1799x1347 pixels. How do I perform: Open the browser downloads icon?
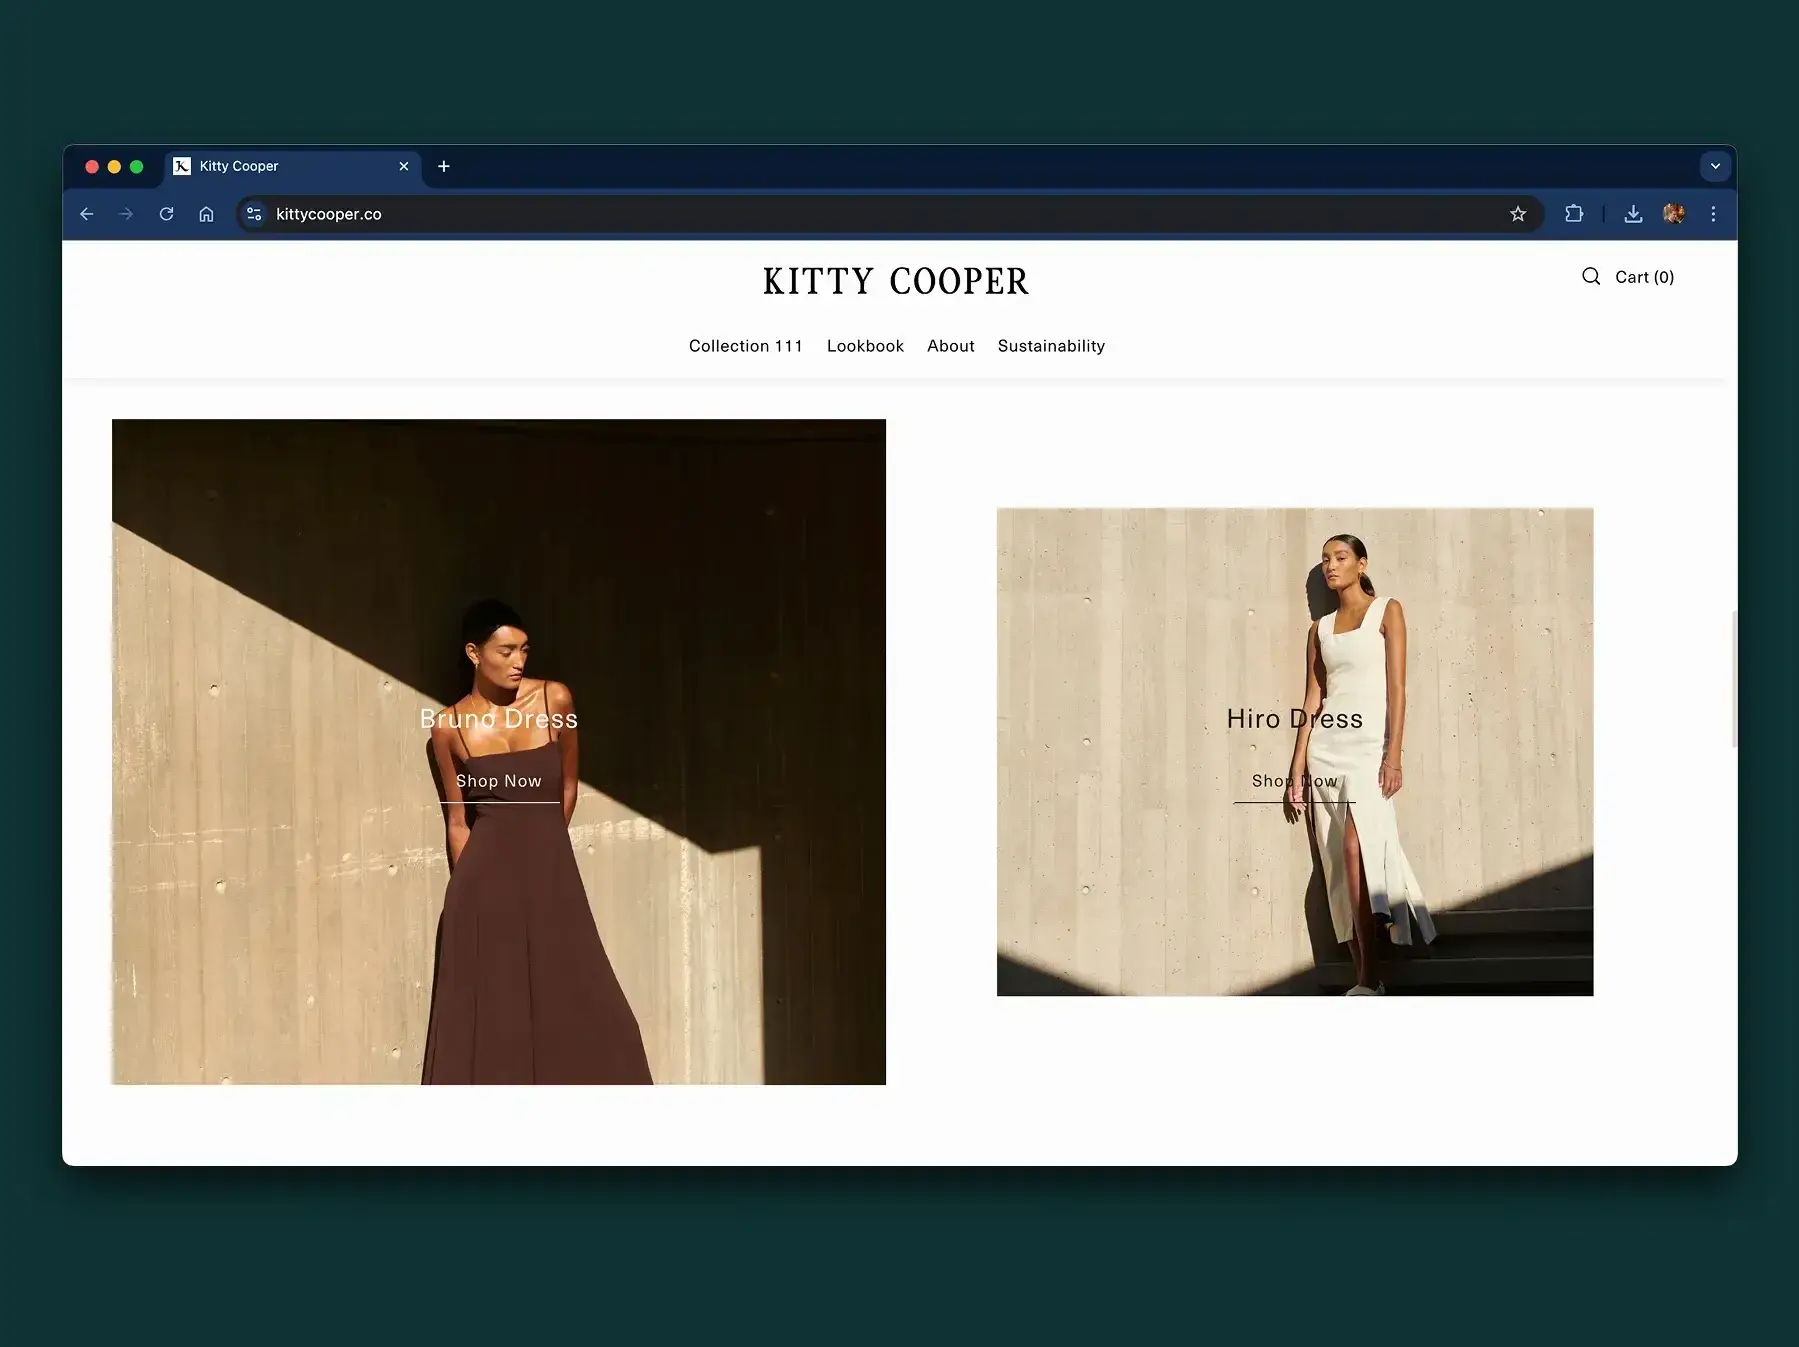click(x=1633, y=214)
